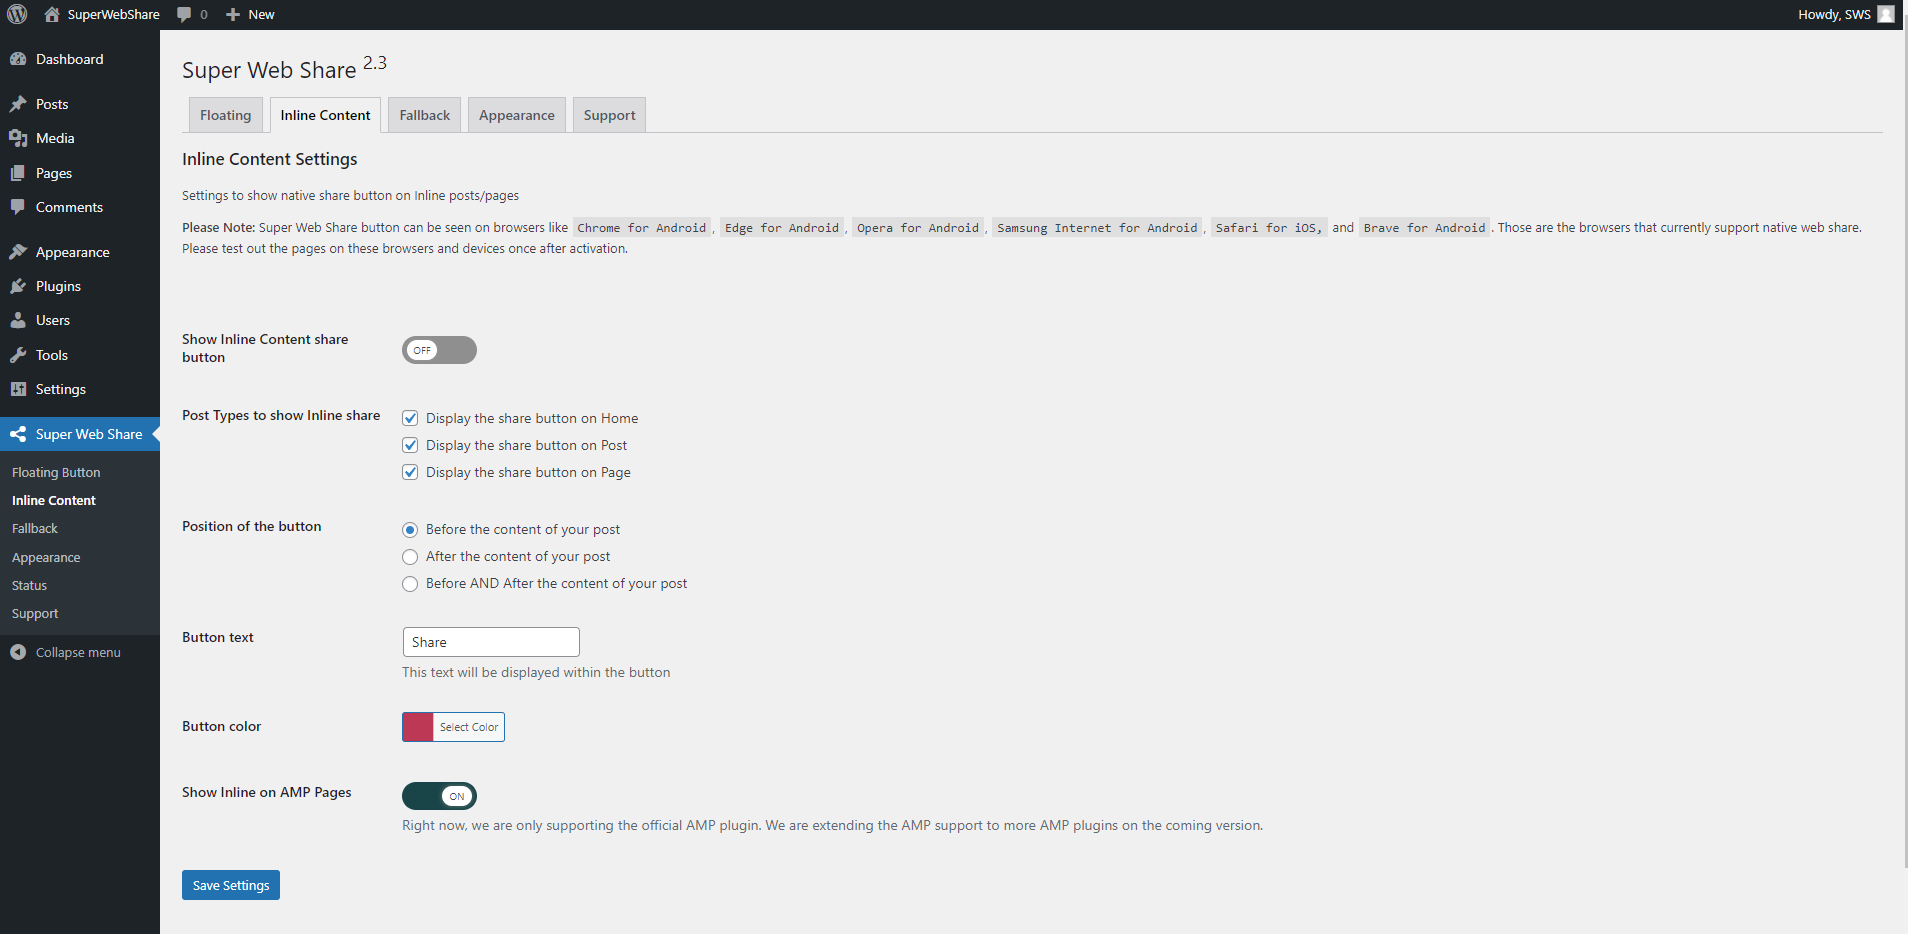Open the WordPress logo menu
The image size is (1908, 934).
point(17,14)
